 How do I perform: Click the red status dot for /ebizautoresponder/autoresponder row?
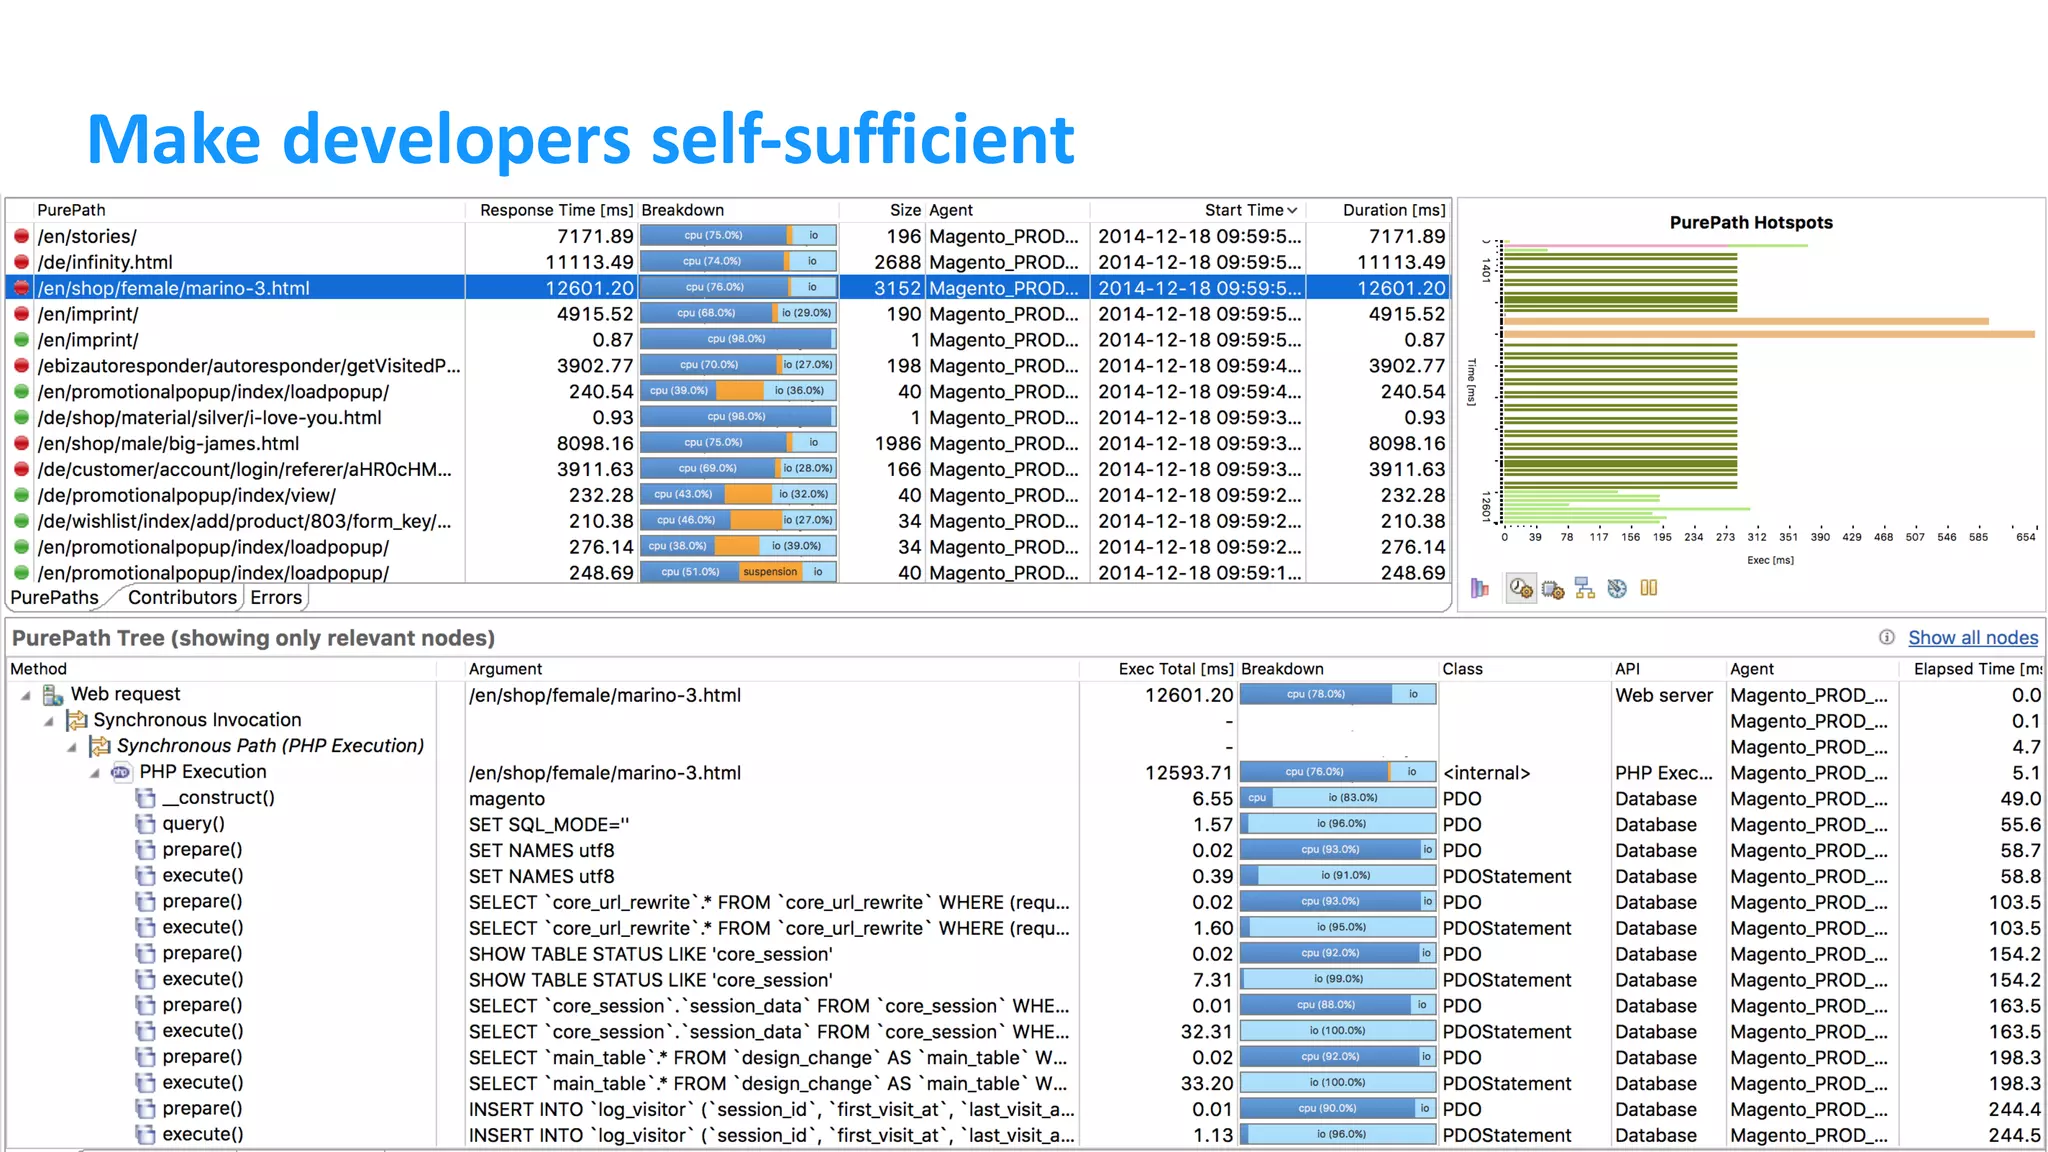(x=21, y=366)
